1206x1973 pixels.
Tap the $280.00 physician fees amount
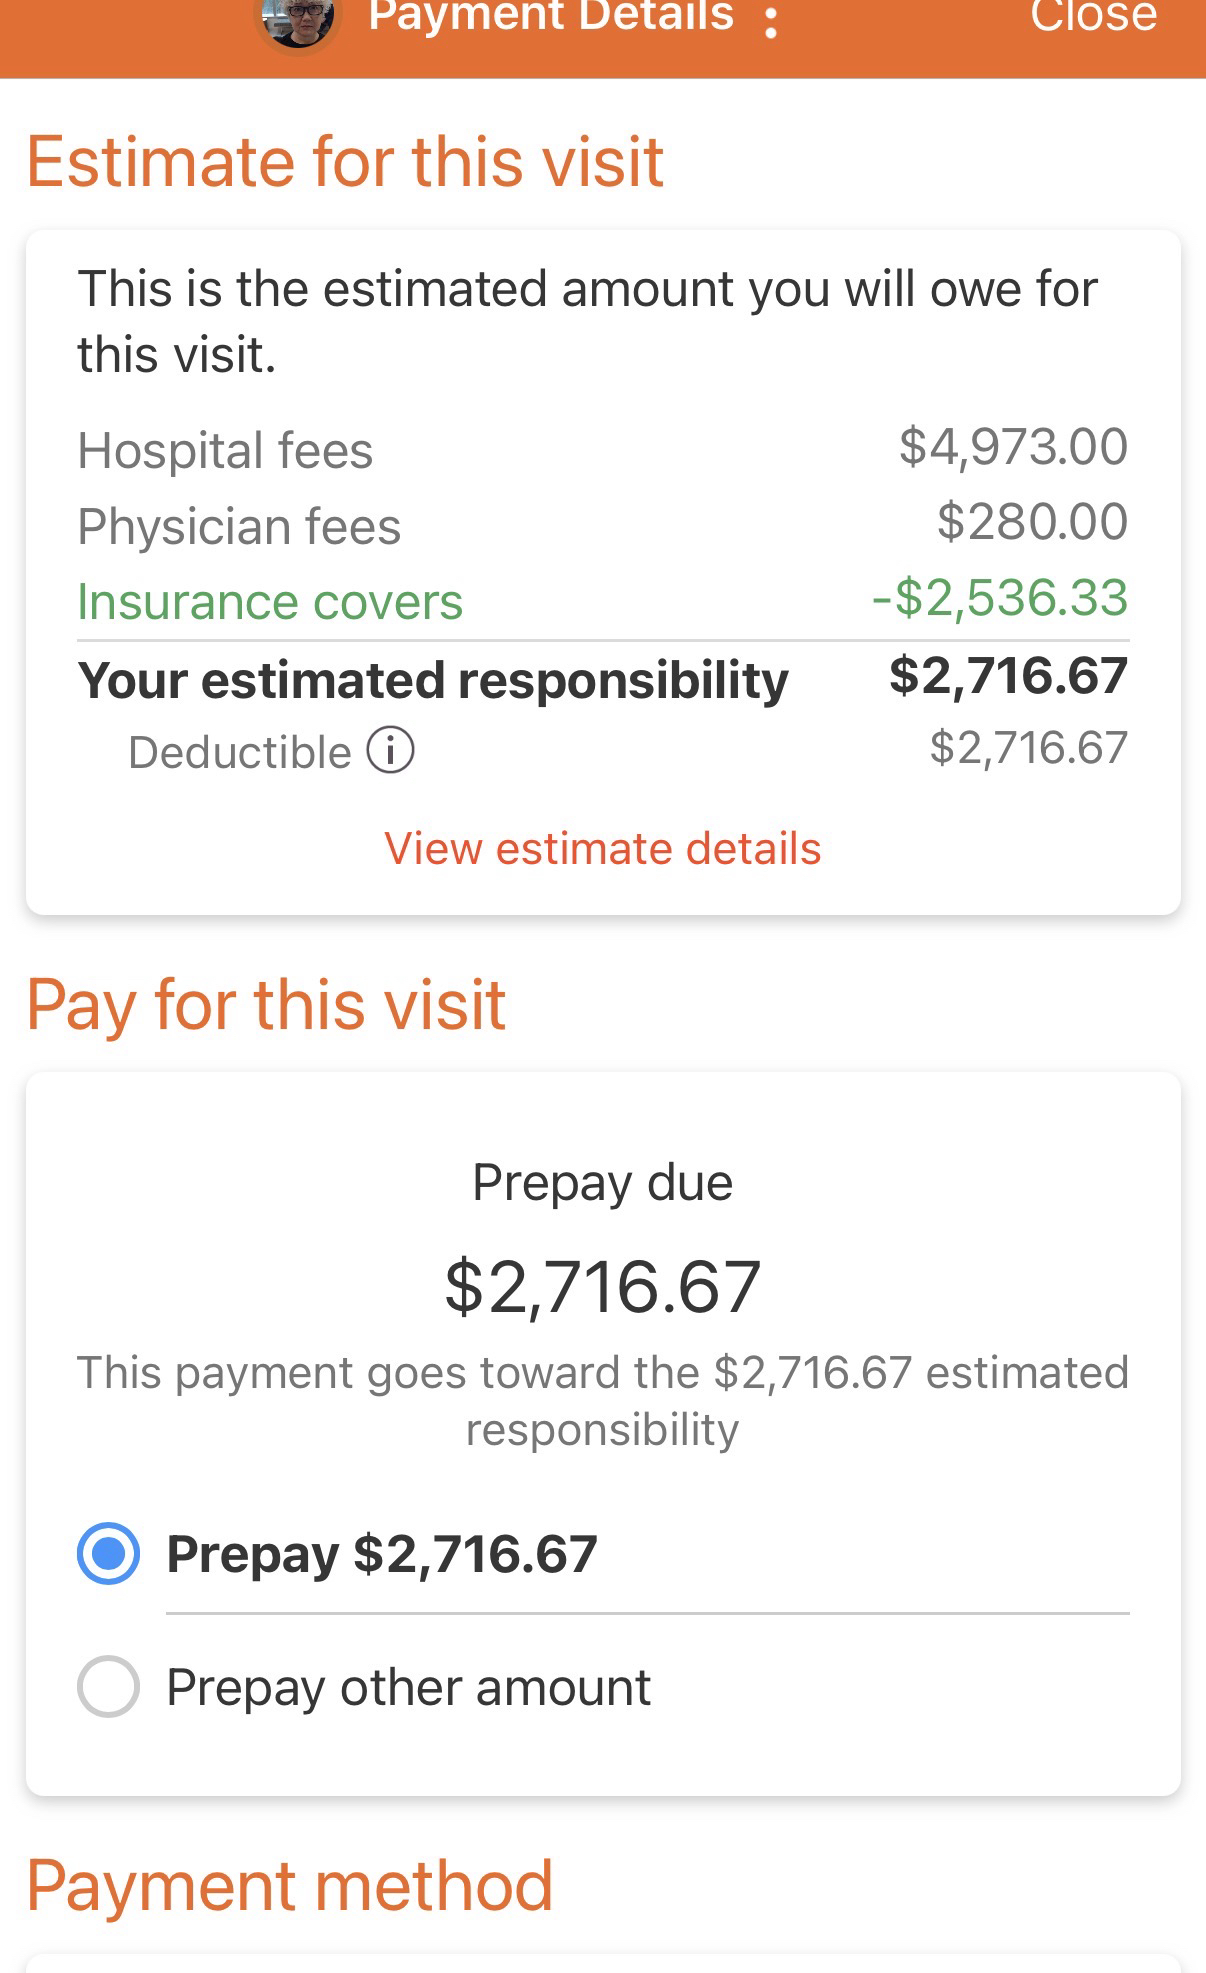1032,522
